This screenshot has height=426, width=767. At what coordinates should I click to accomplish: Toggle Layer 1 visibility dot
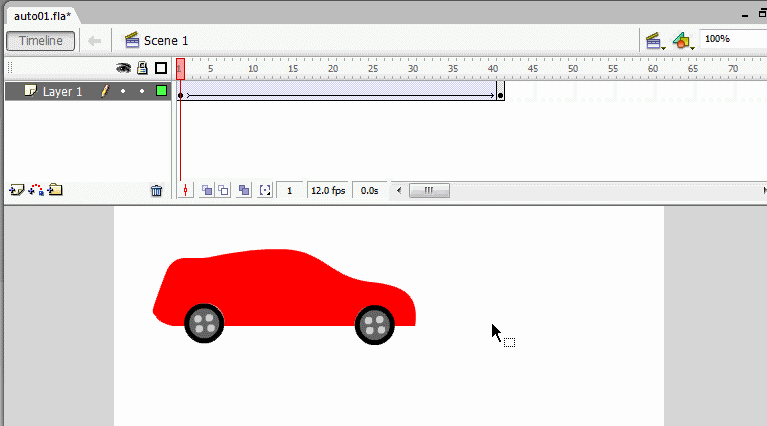(x=123, y=91)
